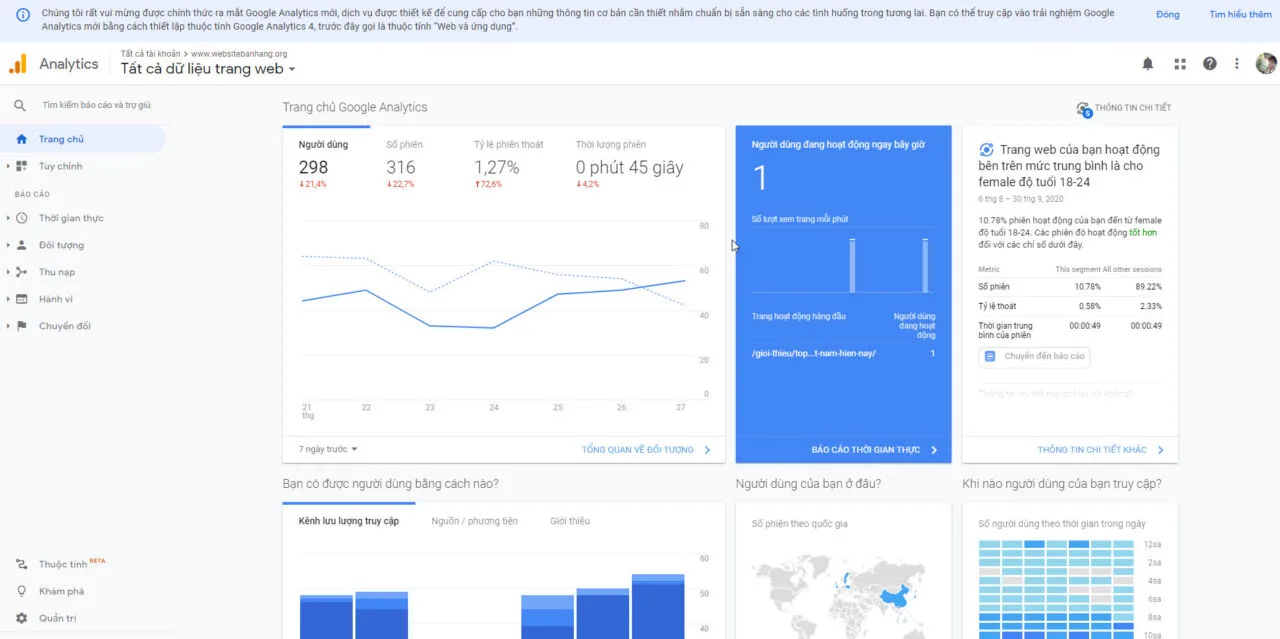This screenshot has width=1280, height=639.
Task: Expand the Tùy chỉnh sidebar section
Action: coord(8,166)
